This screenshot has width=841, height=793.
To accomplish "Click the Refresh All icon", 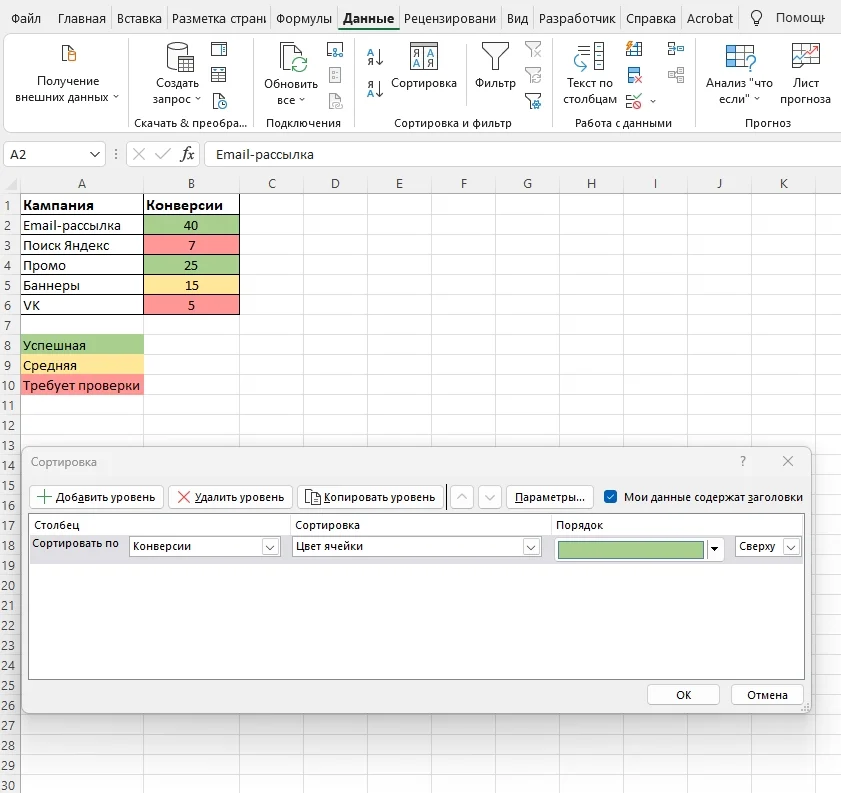I will (291, 58).
